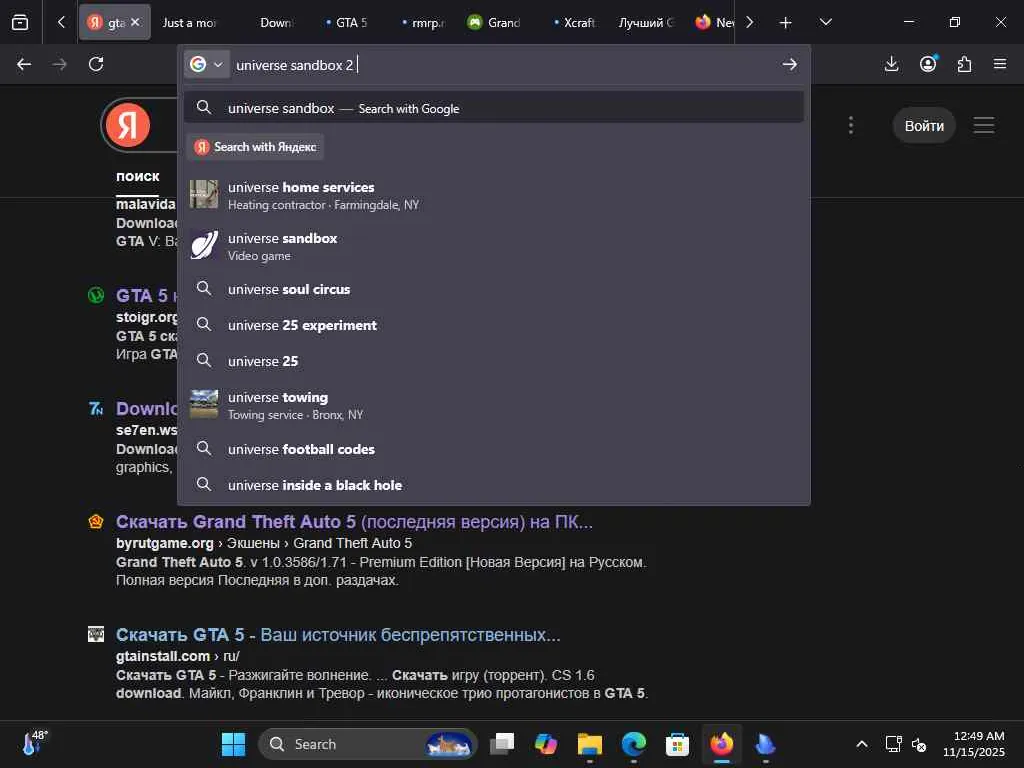
Task: Click the se7en.ws favicon icon
Action: [x=96, y=409]
